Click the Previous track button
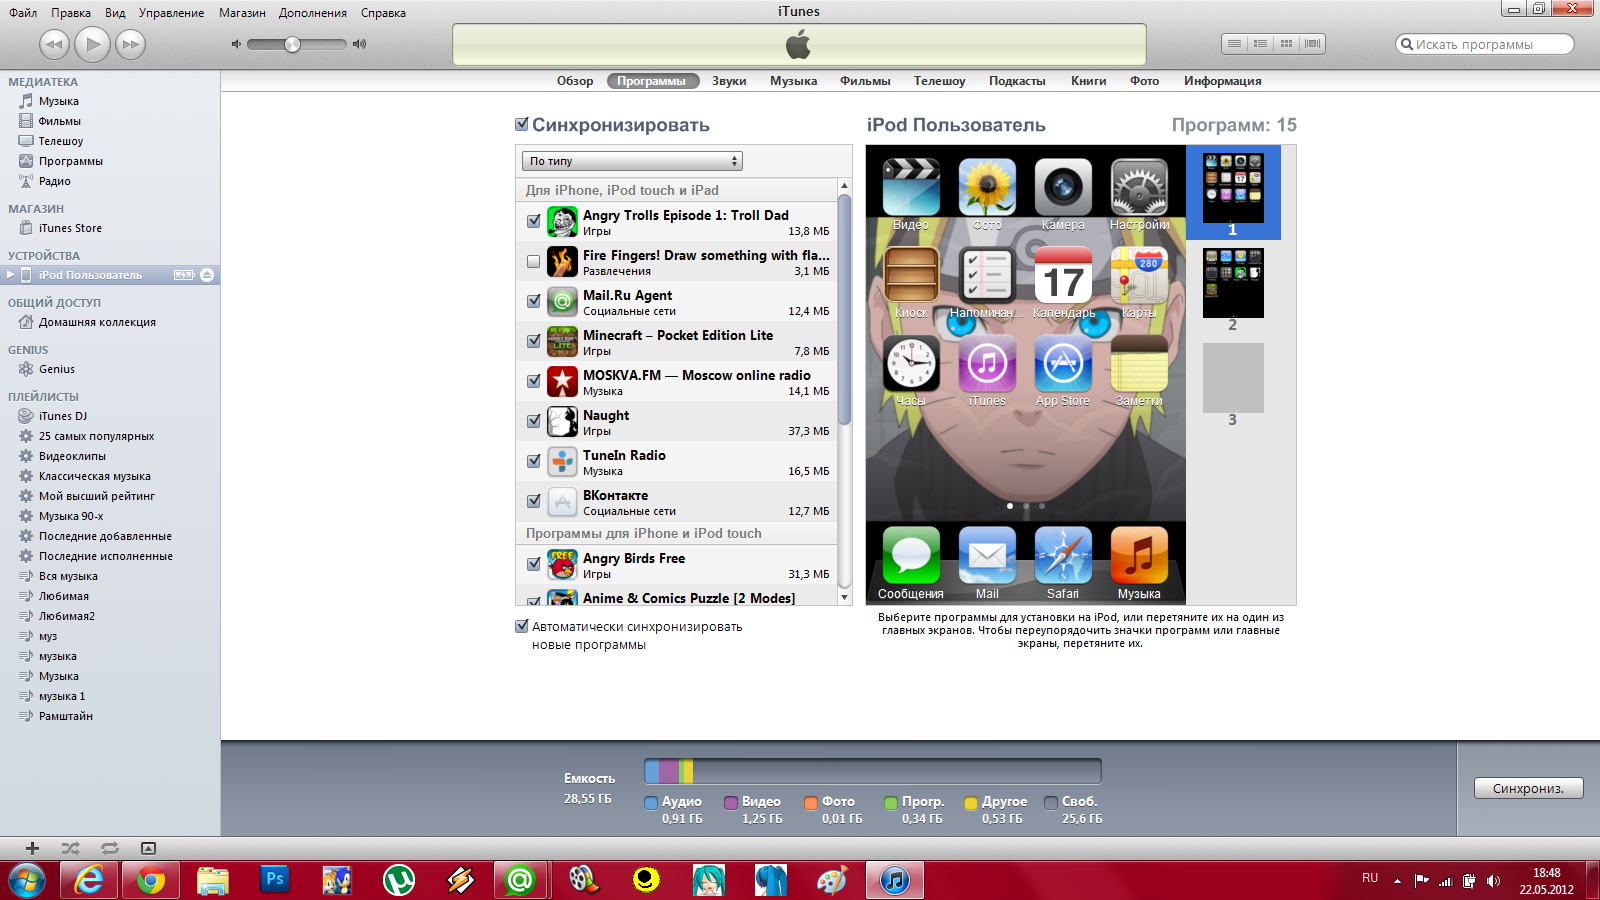Image resolution: width=1600 pixels, height=900 pixels. pyautogui.click(x=54, y=44)
